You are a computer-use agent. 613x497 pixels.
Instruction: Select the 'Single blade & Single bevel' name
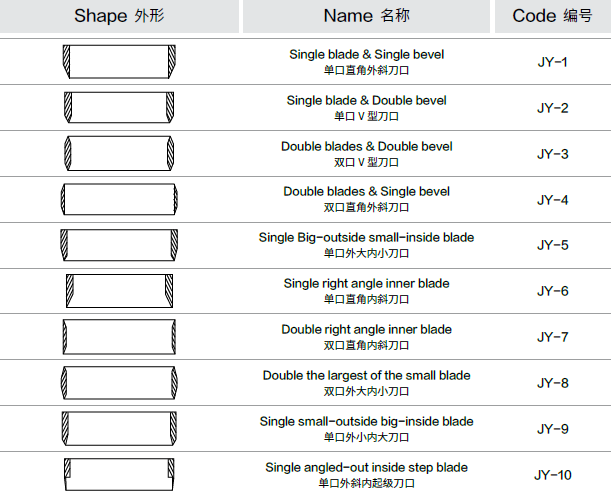coord(366,54)
